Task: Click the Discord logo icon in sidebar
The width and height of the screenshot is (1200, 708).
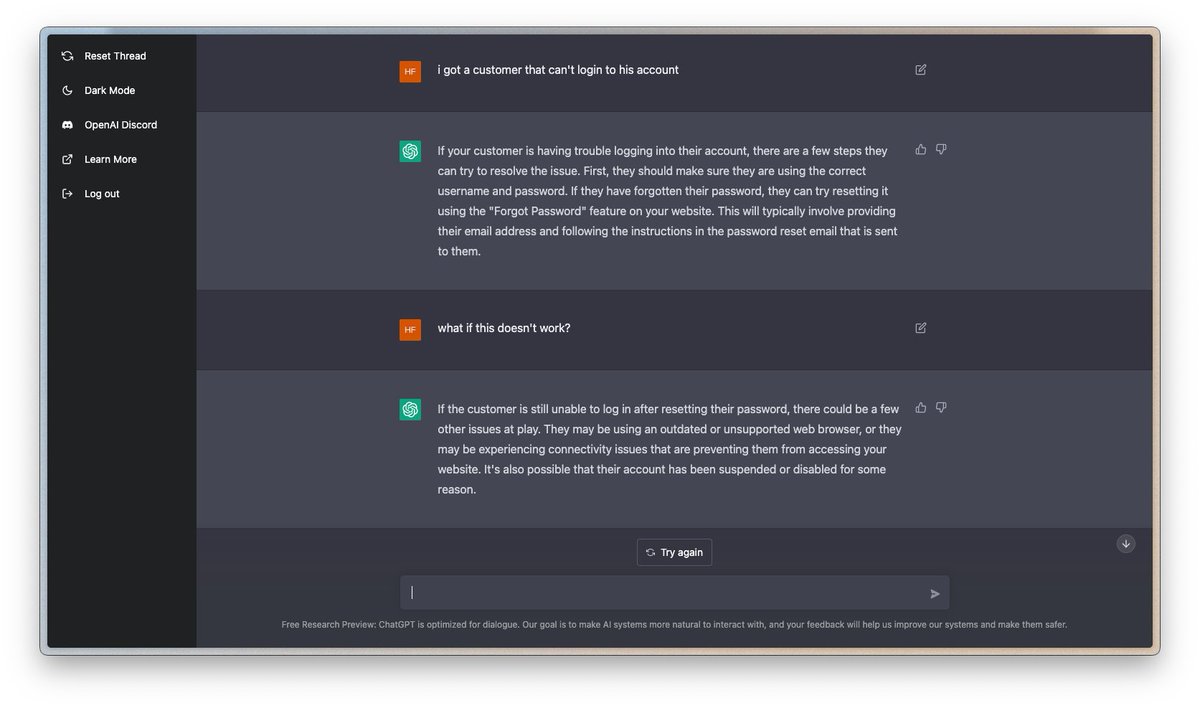Action: tap(67, 125)
